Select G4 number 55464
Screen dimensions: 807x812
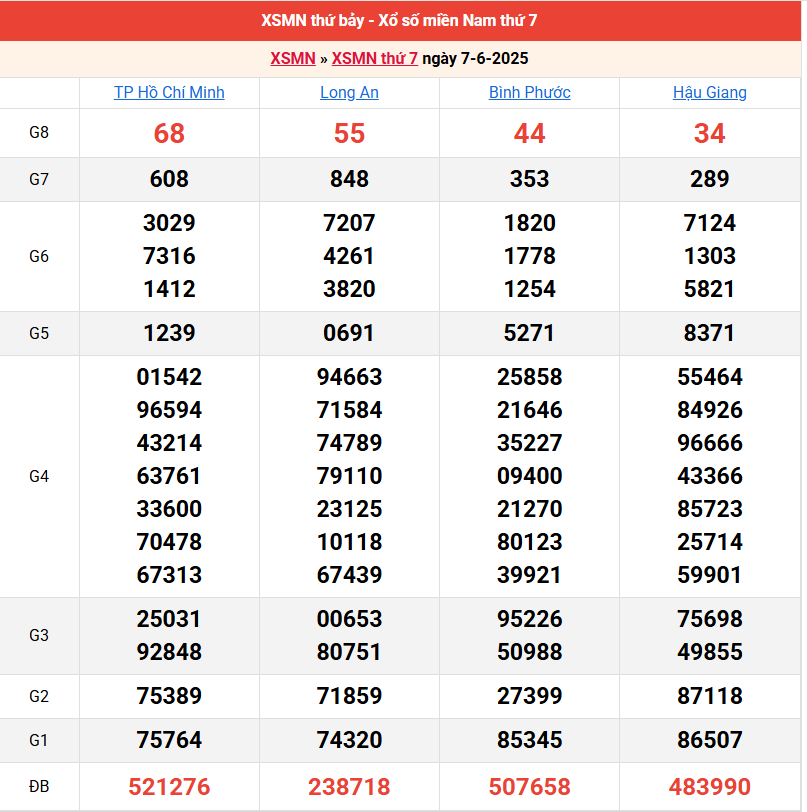pos(710,377)
